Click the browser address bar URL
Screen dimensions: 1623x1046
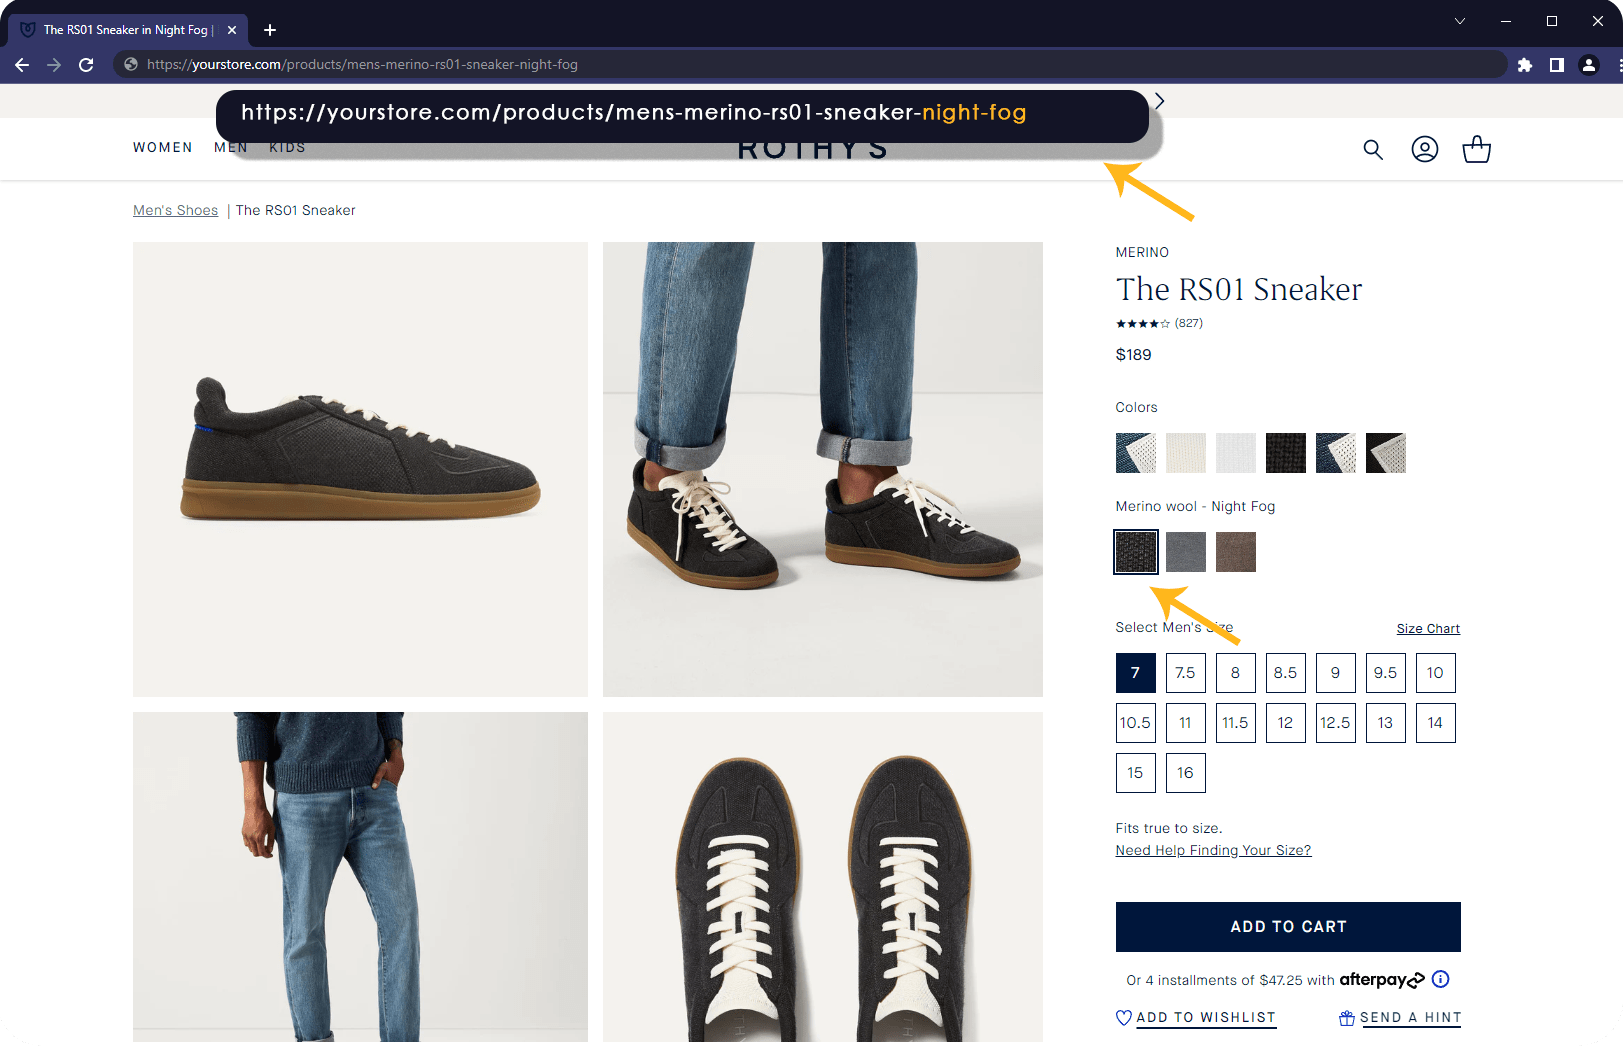point(810,64)
